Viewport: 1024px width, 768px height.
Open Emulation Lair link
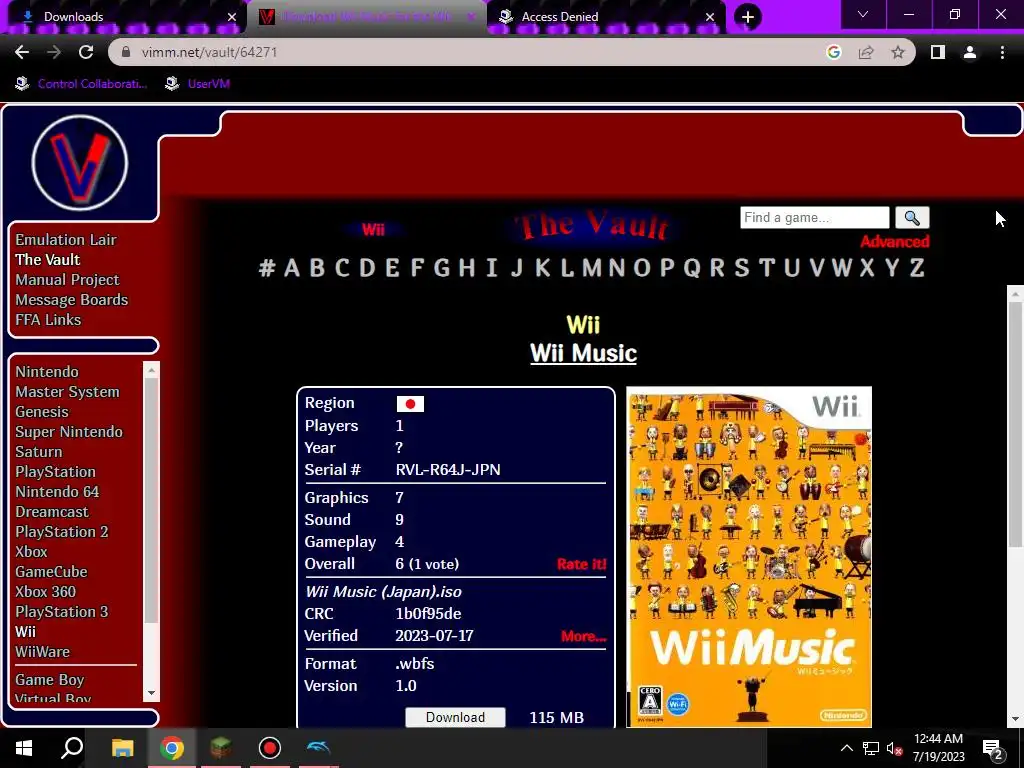(x=66, y=240)
